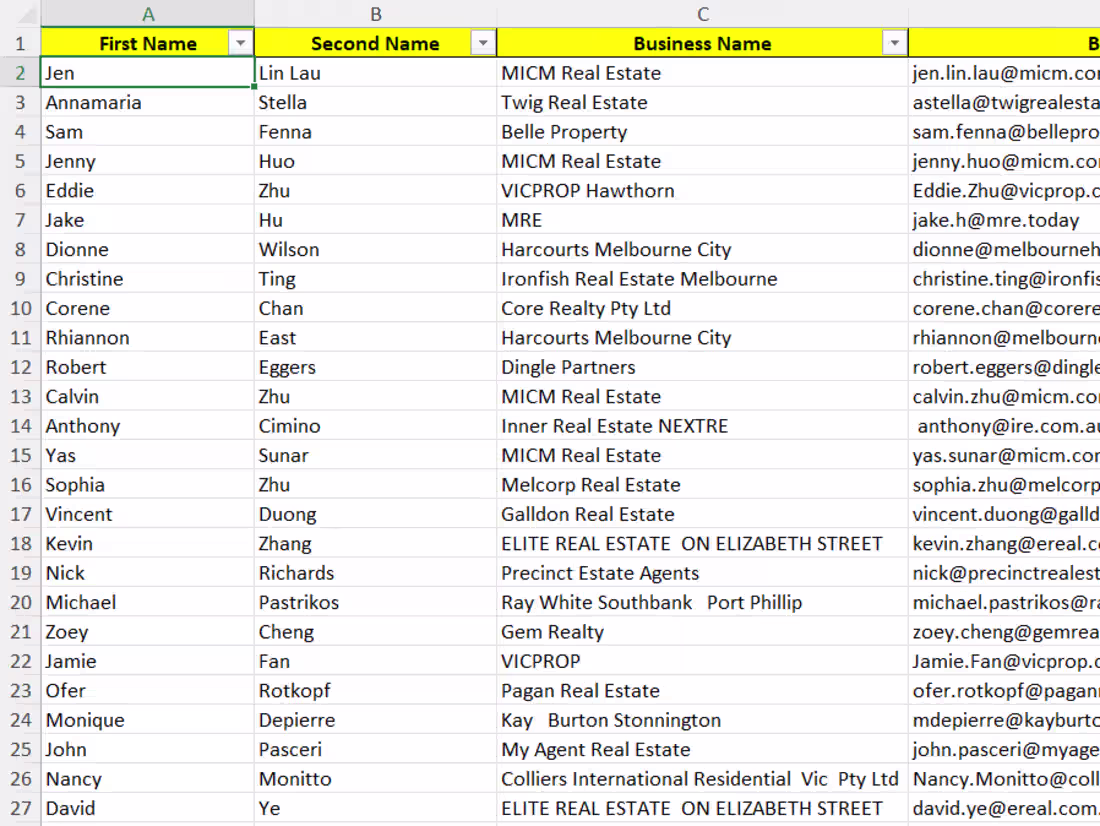The width and height of the screenshot is (1100, 826).
Task: Select the cell containing Eggers
Action: click(375, 368)
